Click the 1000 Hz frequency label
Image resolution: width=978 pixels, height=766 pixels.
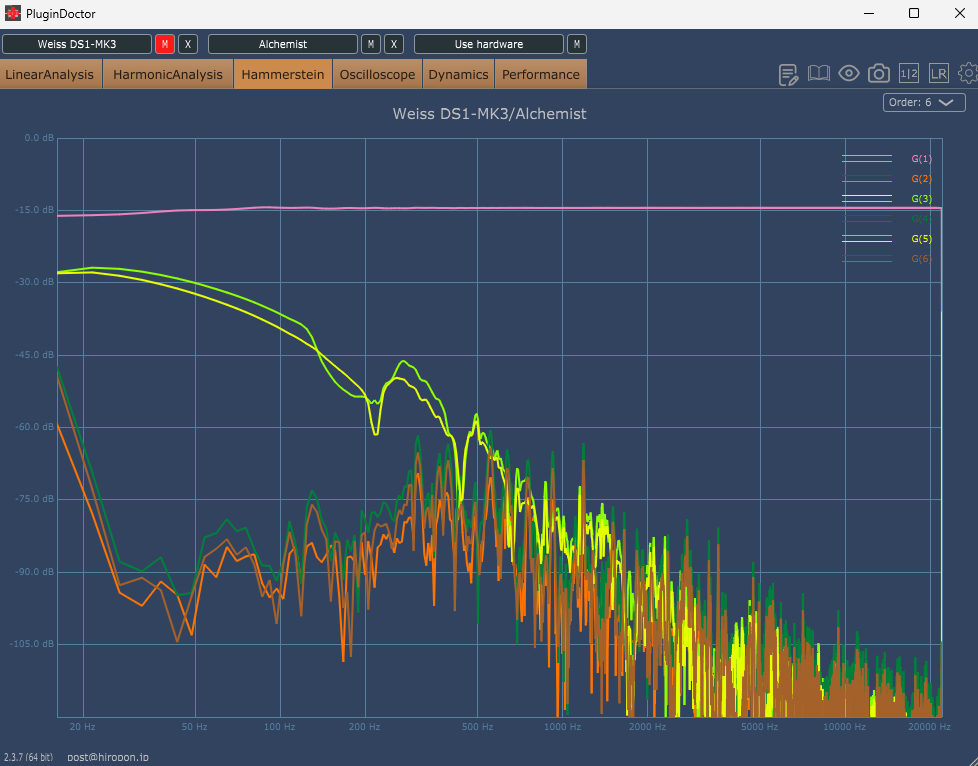click(563, 727)
